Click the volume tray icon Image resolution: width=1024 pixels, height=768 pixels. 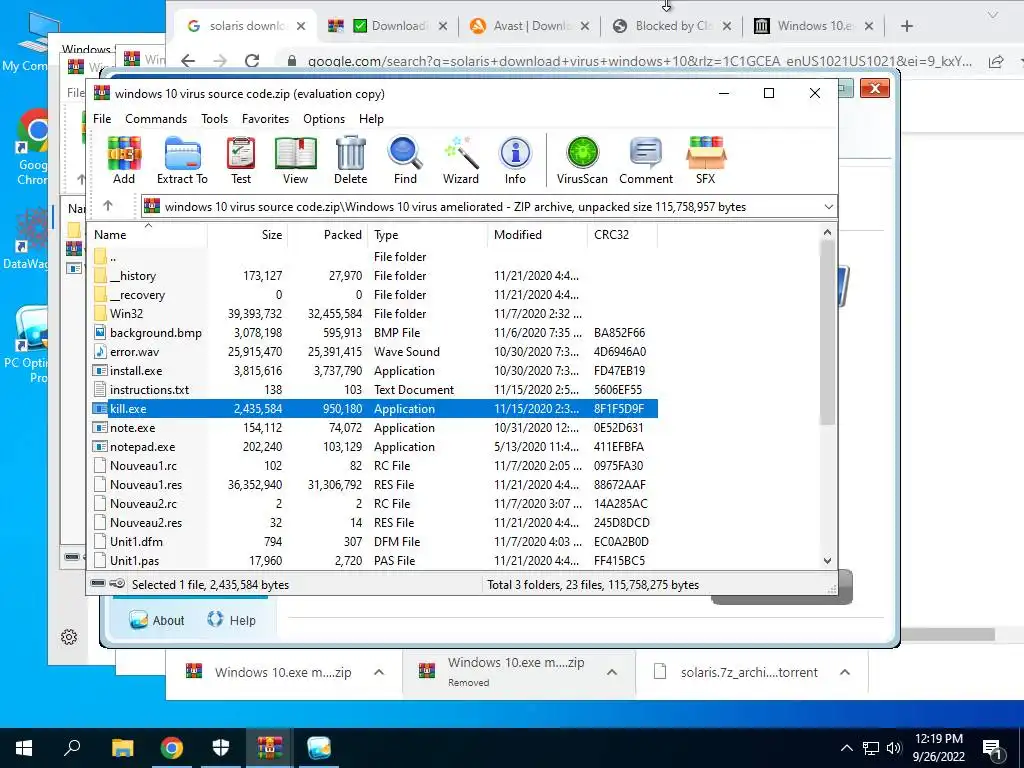(894, 748)
